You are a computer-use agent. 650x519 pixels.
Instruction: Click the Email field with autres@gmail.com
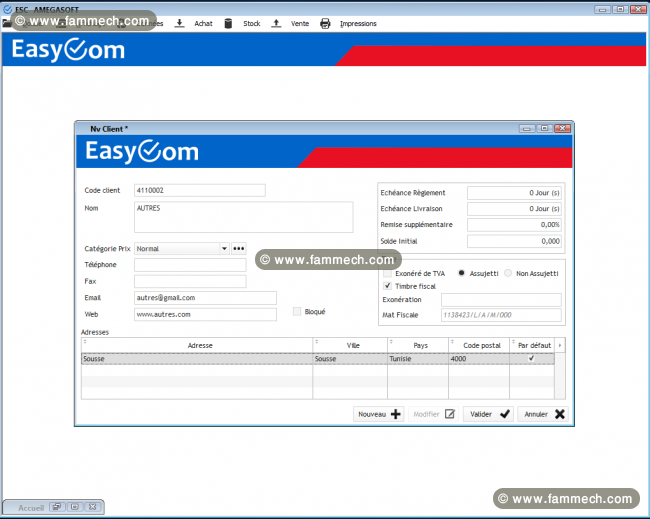[205, 298]
